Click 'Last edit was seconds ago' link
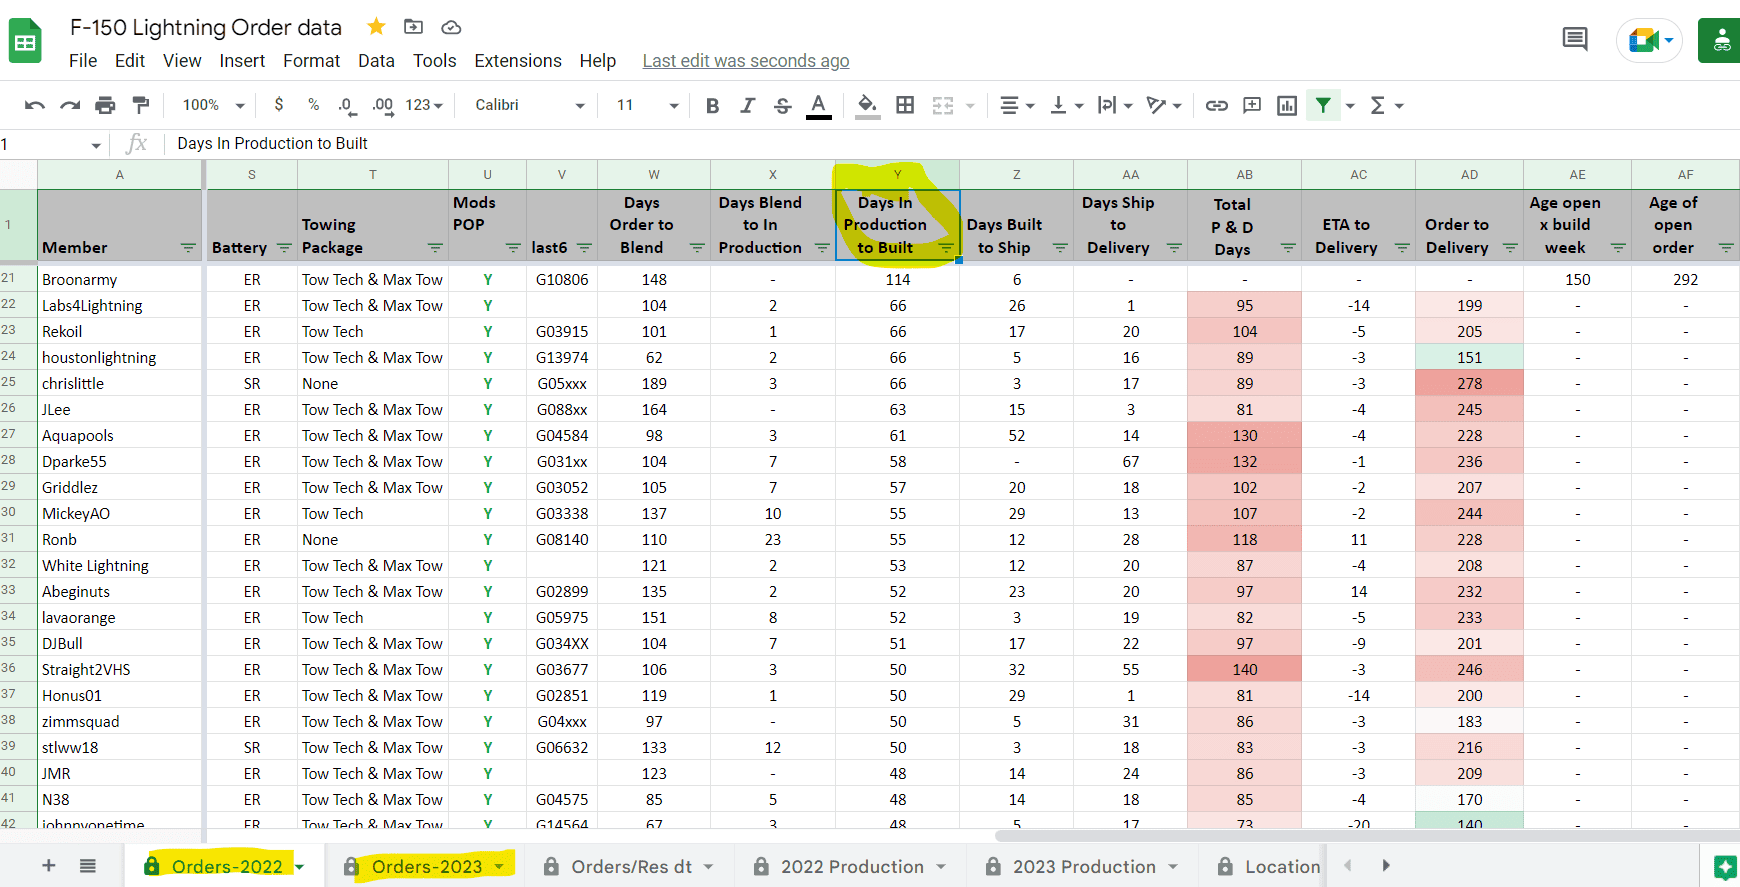Screen dimensions: 1740x887 [x=745, y=61]
